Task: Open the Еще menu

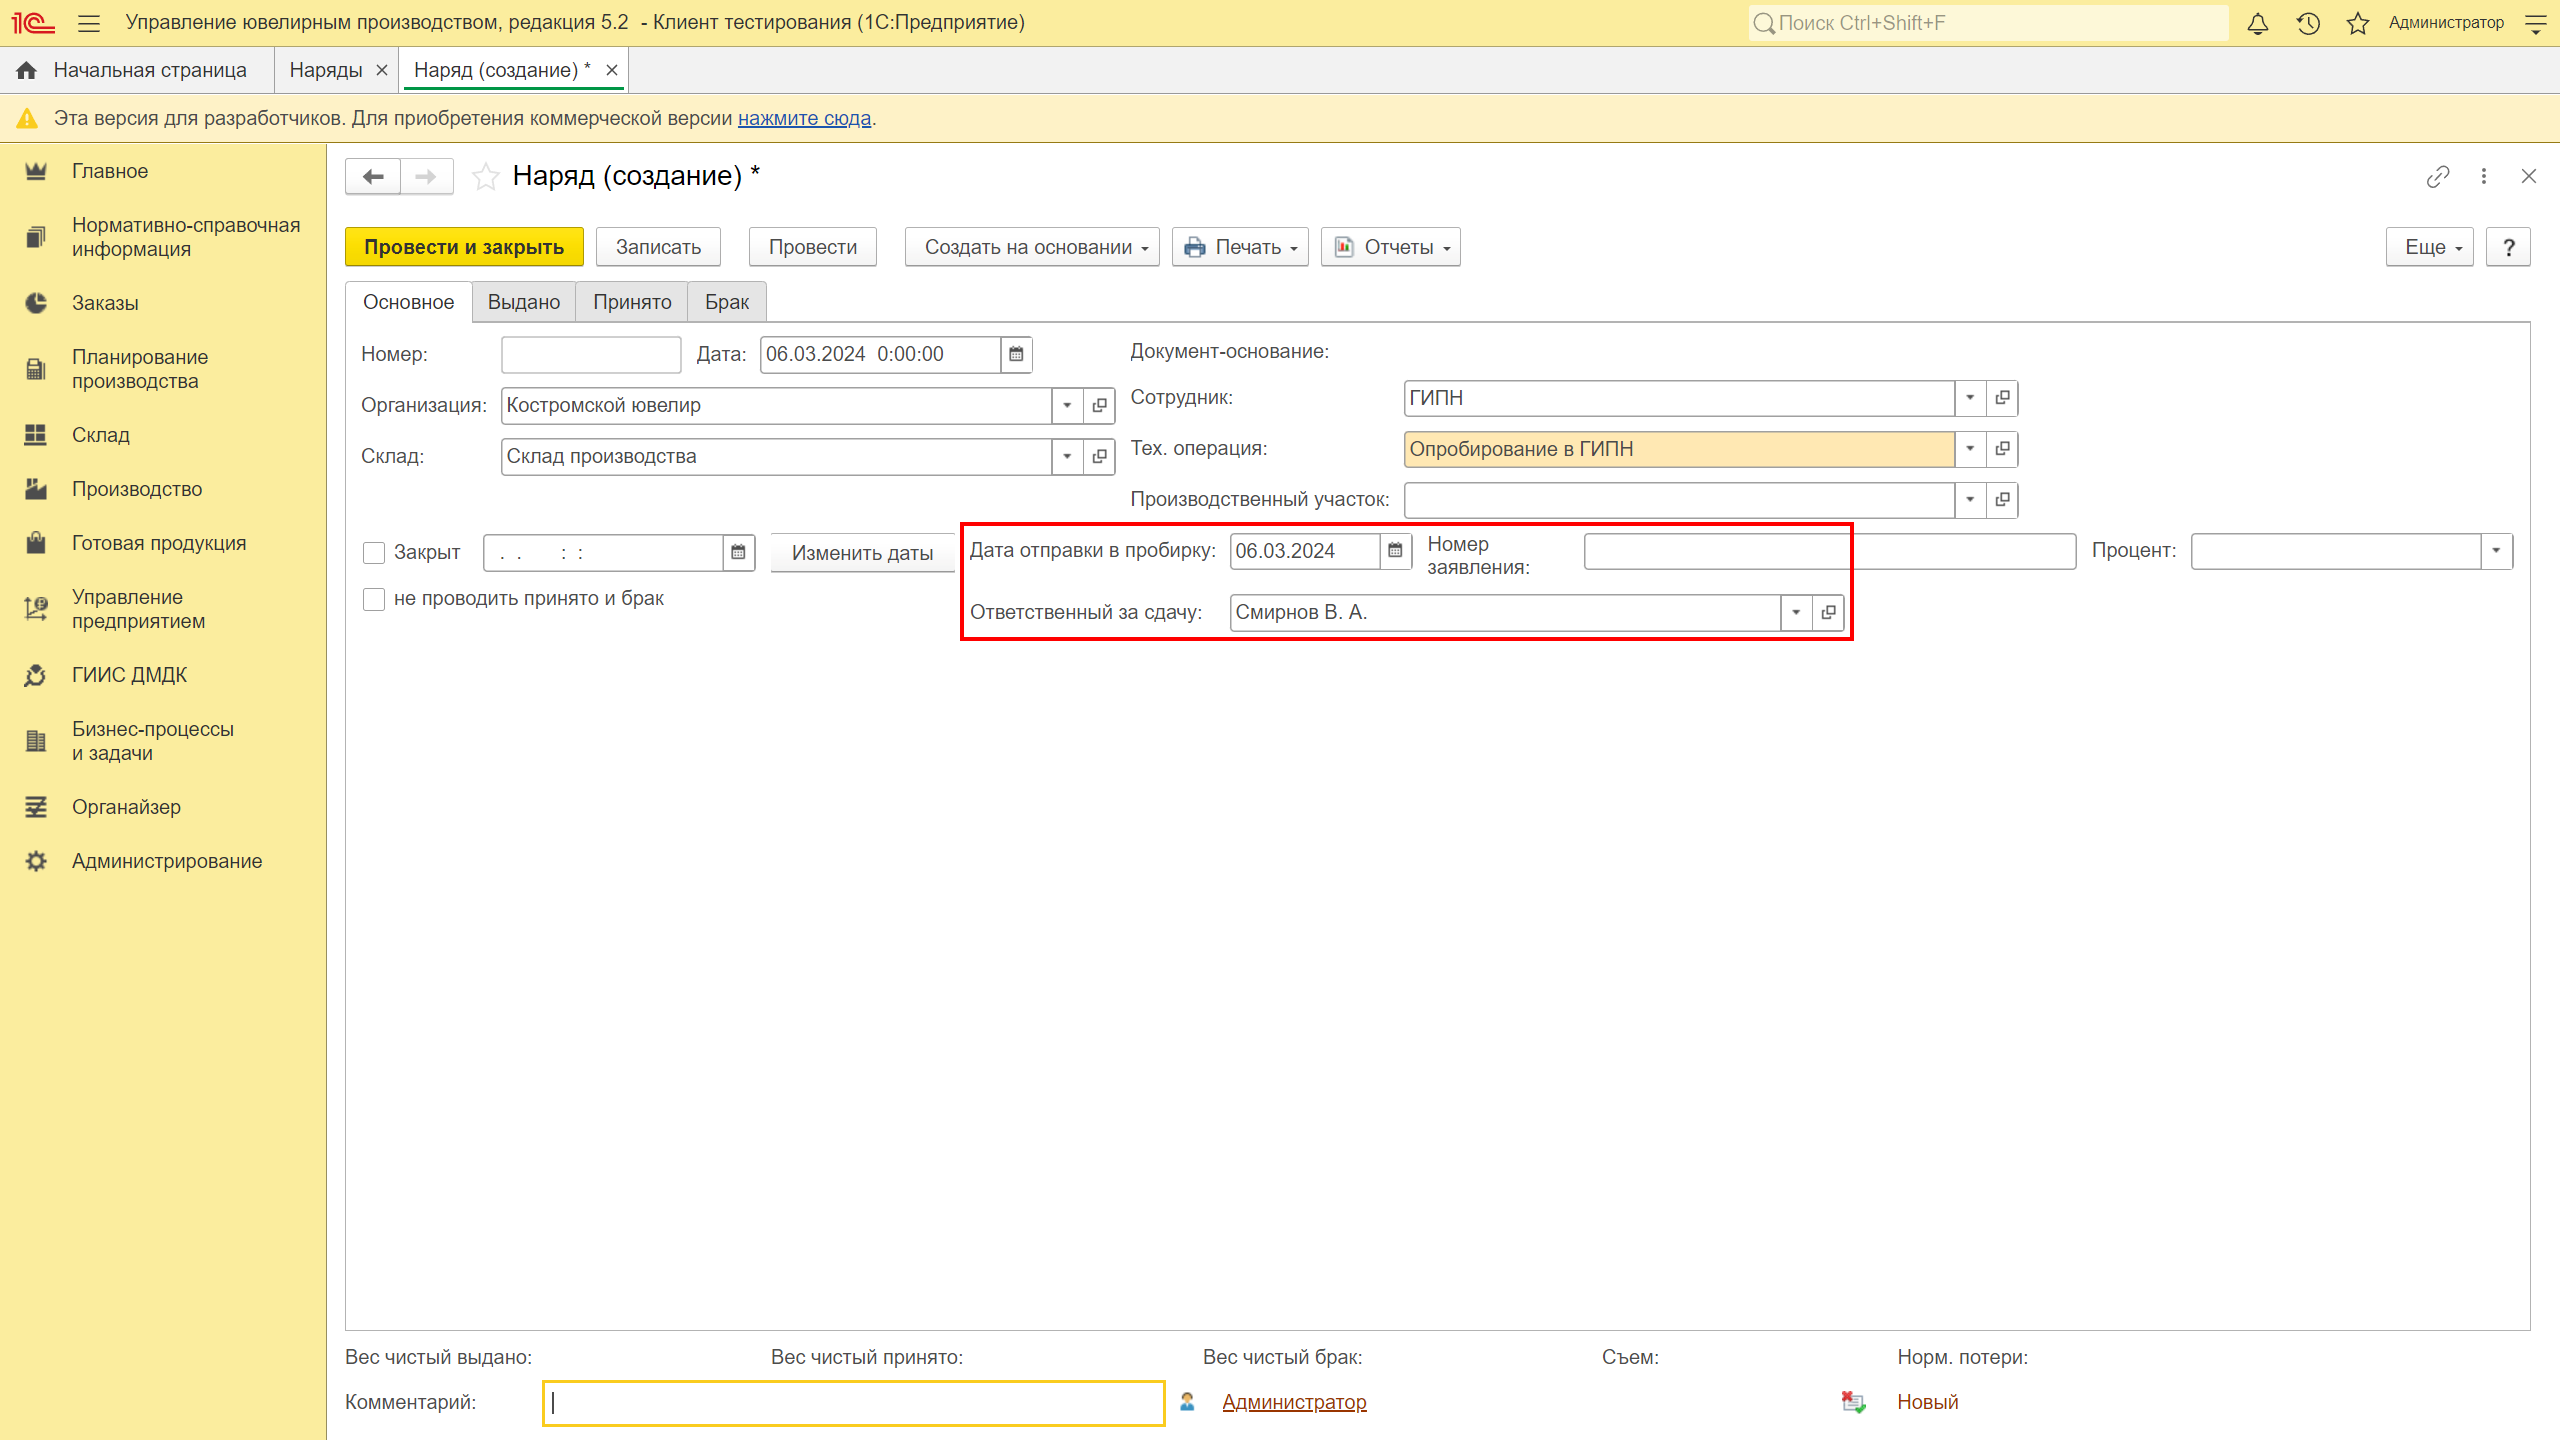Action: tap(2429, 247)
